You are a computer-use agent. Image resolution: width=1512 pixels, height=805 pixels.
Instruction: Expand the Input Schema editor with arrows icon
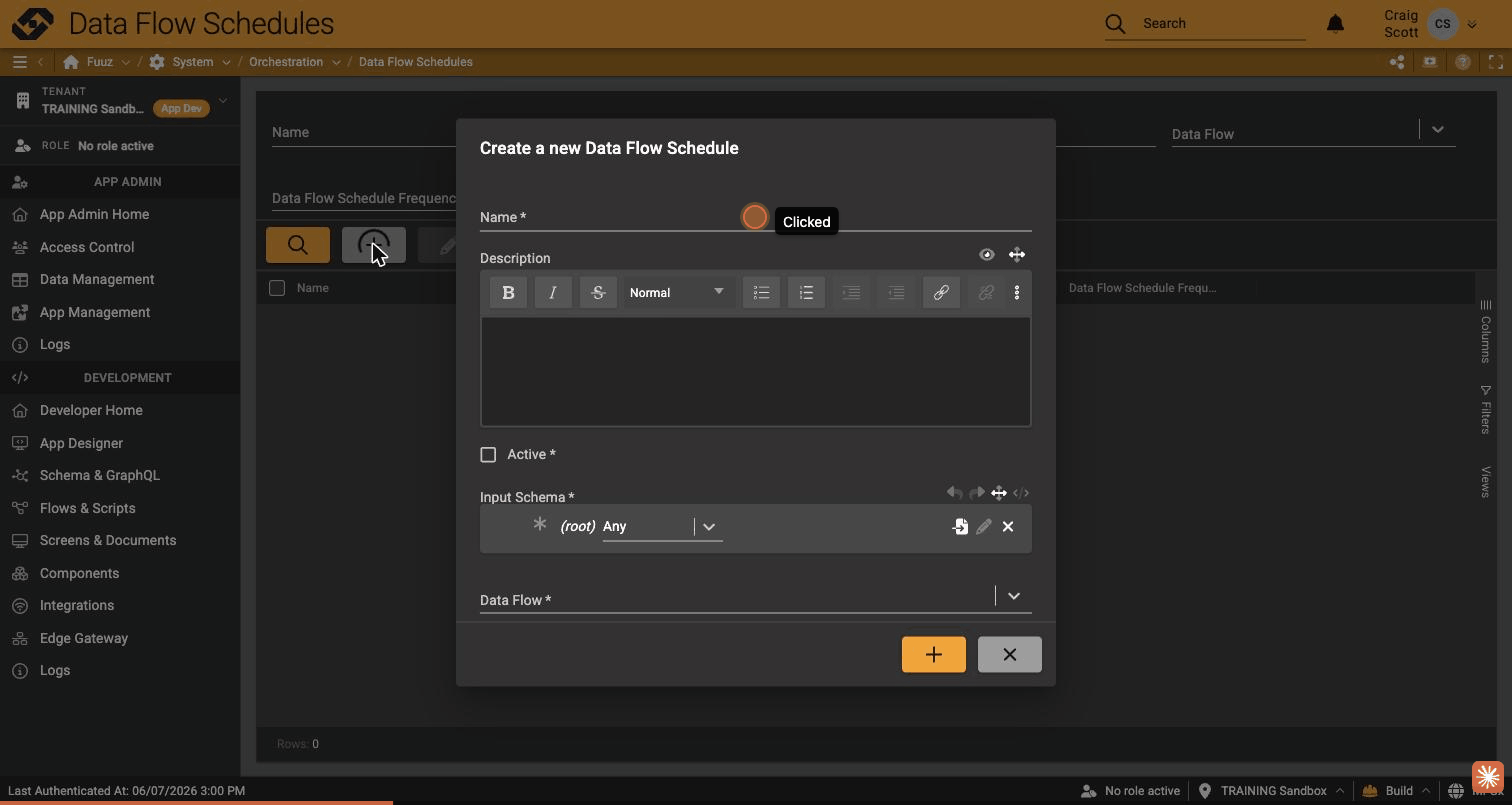coord(999,493)
